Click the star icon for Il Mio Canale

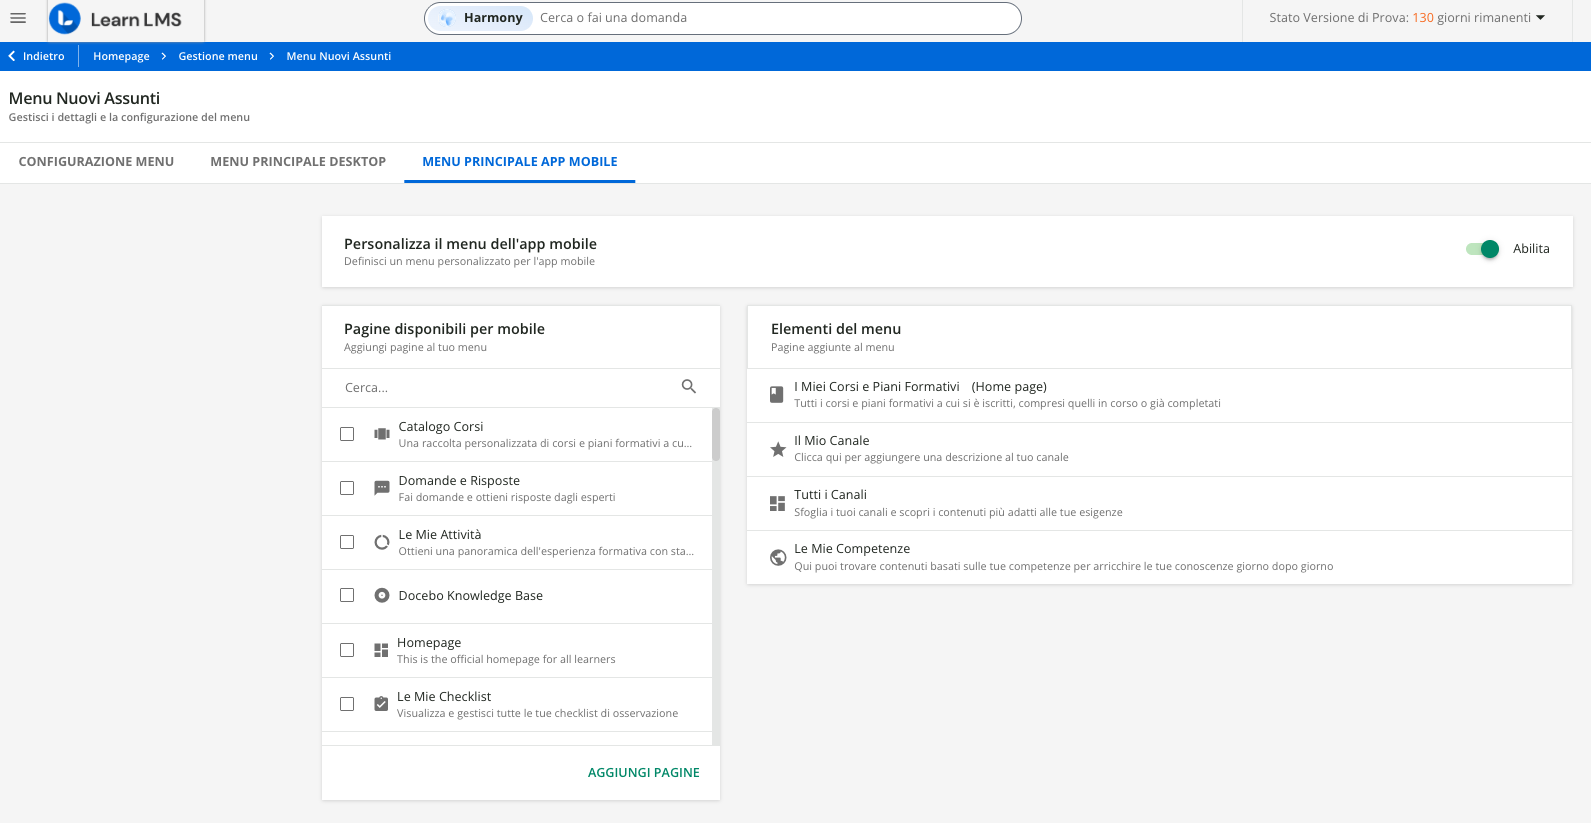point(777,449)
